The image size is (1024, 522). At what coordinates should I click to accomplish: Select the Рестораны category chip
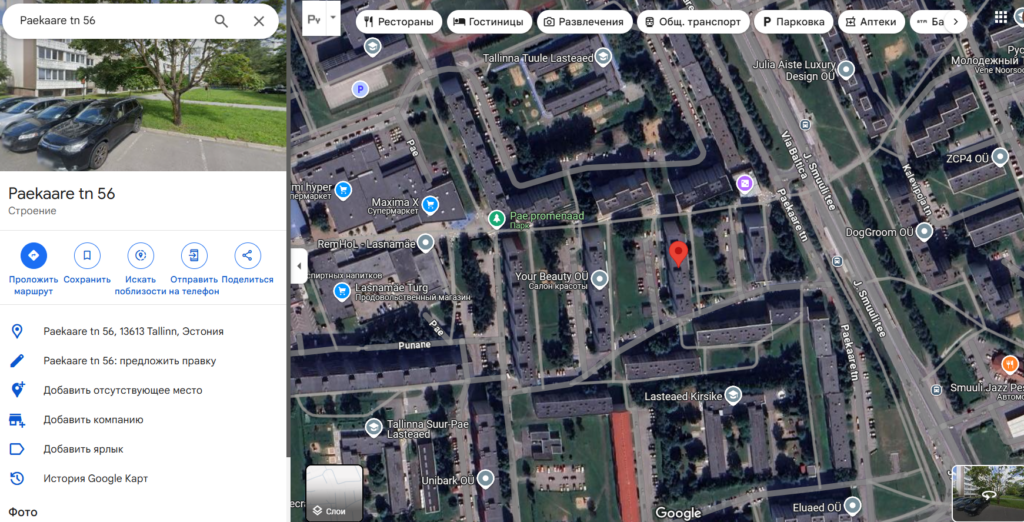pyautogui.click(x=398, y=22)
